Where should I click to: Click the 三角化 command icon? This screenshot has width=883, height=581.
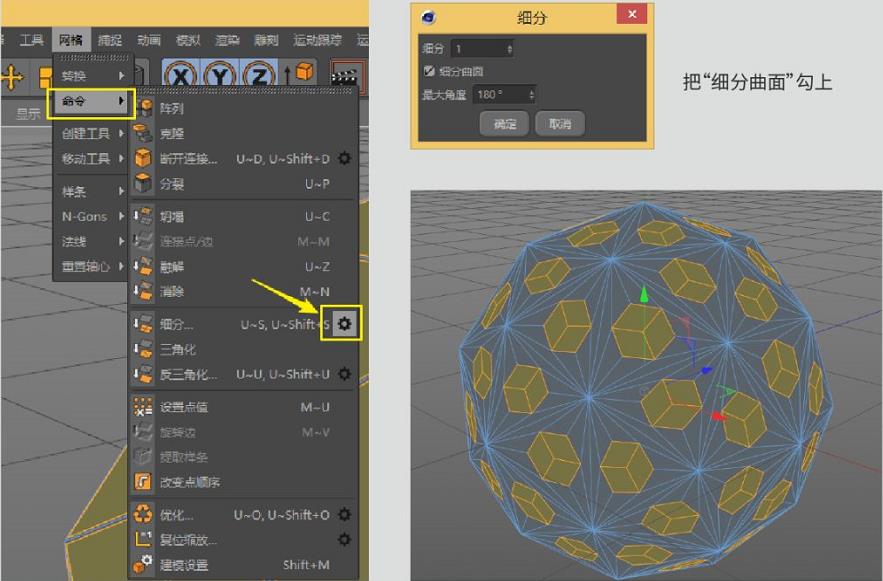(x=143, y=349)
